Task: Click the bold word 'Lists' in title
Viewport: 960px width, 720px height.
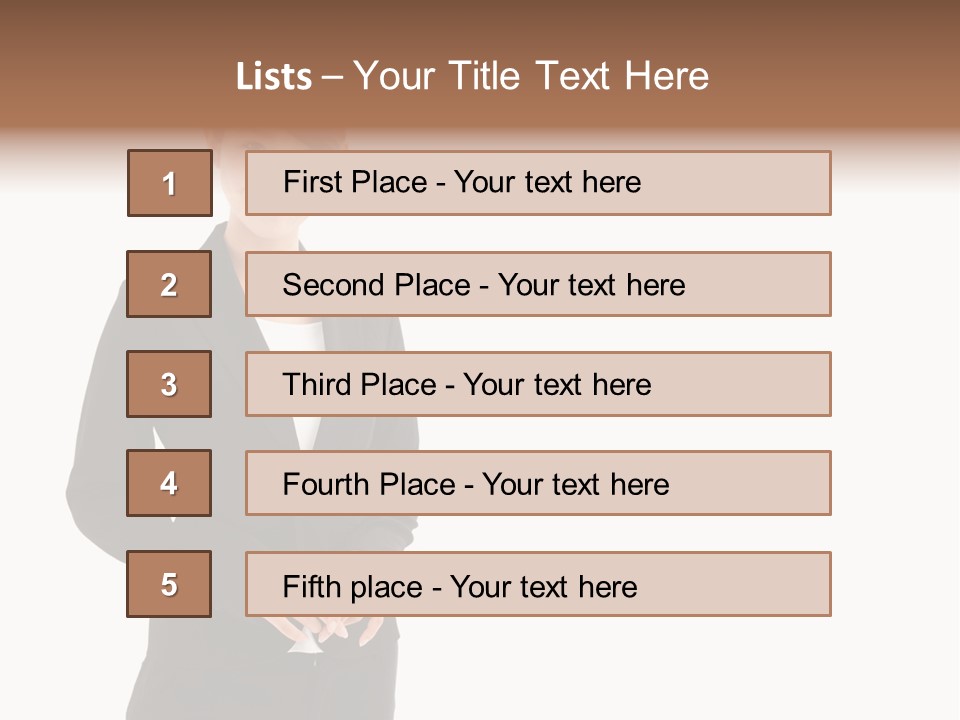Action: (x=273, y=76)
